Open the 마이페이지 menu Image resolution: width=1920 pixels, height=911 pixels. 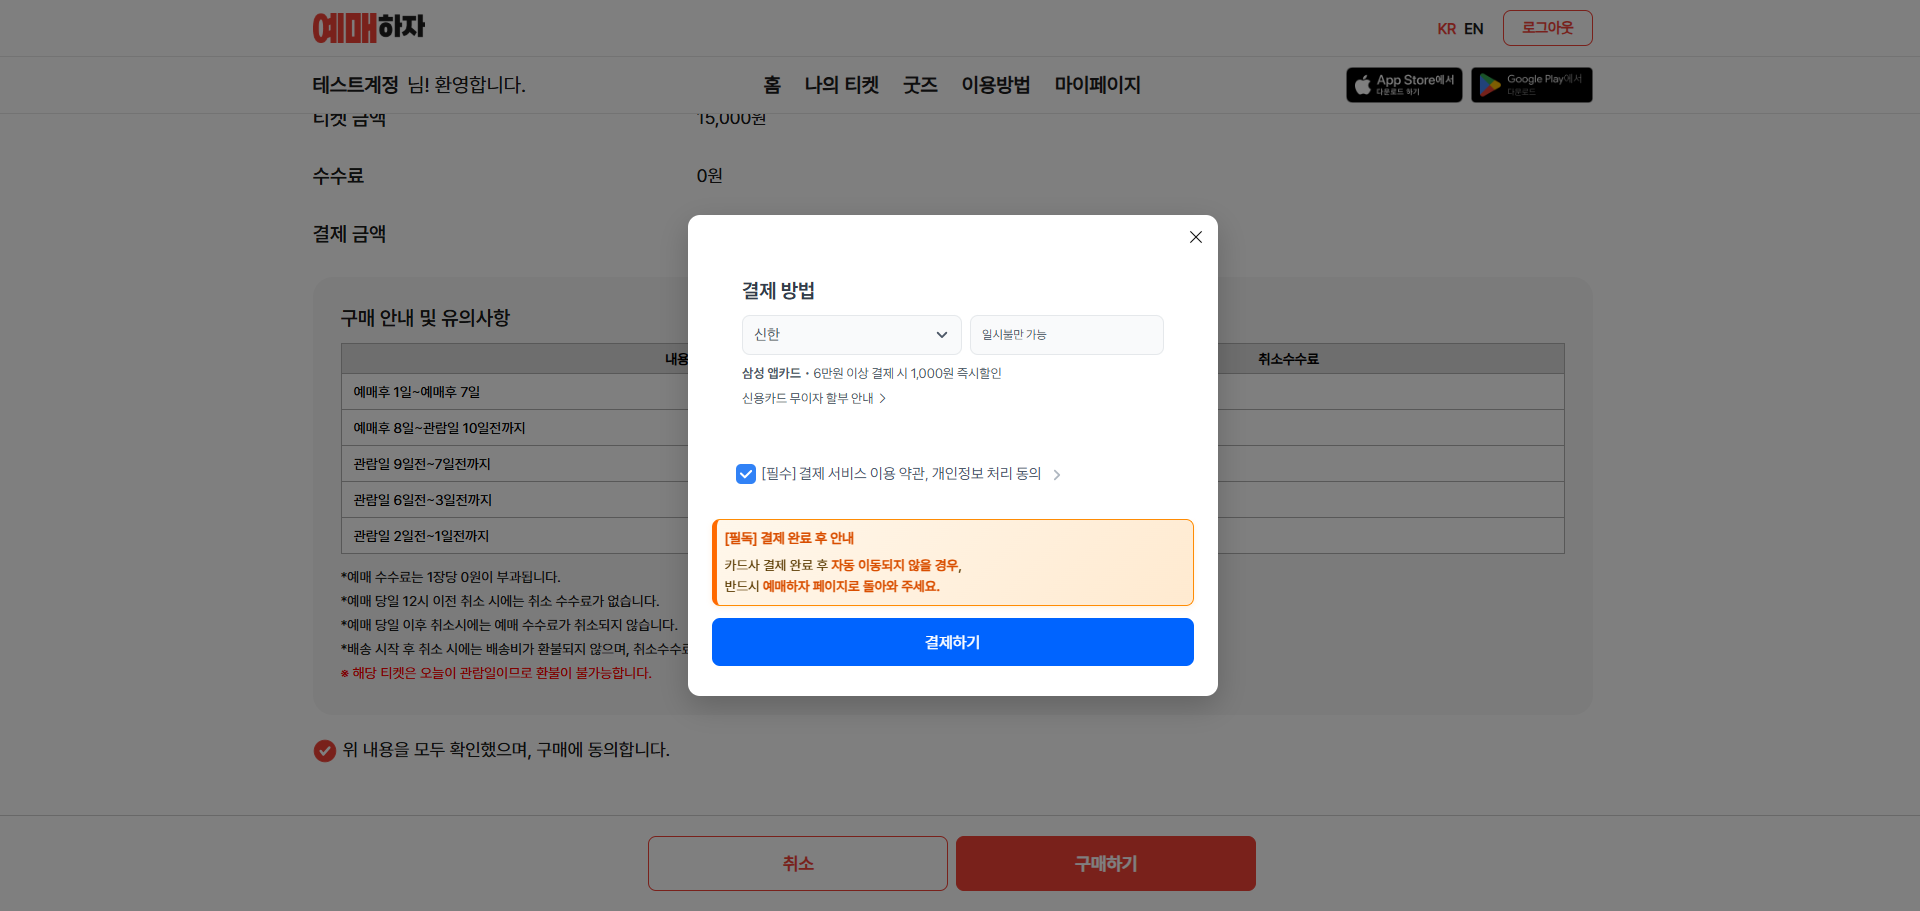pyautogui.click(x=1097, y=85)
